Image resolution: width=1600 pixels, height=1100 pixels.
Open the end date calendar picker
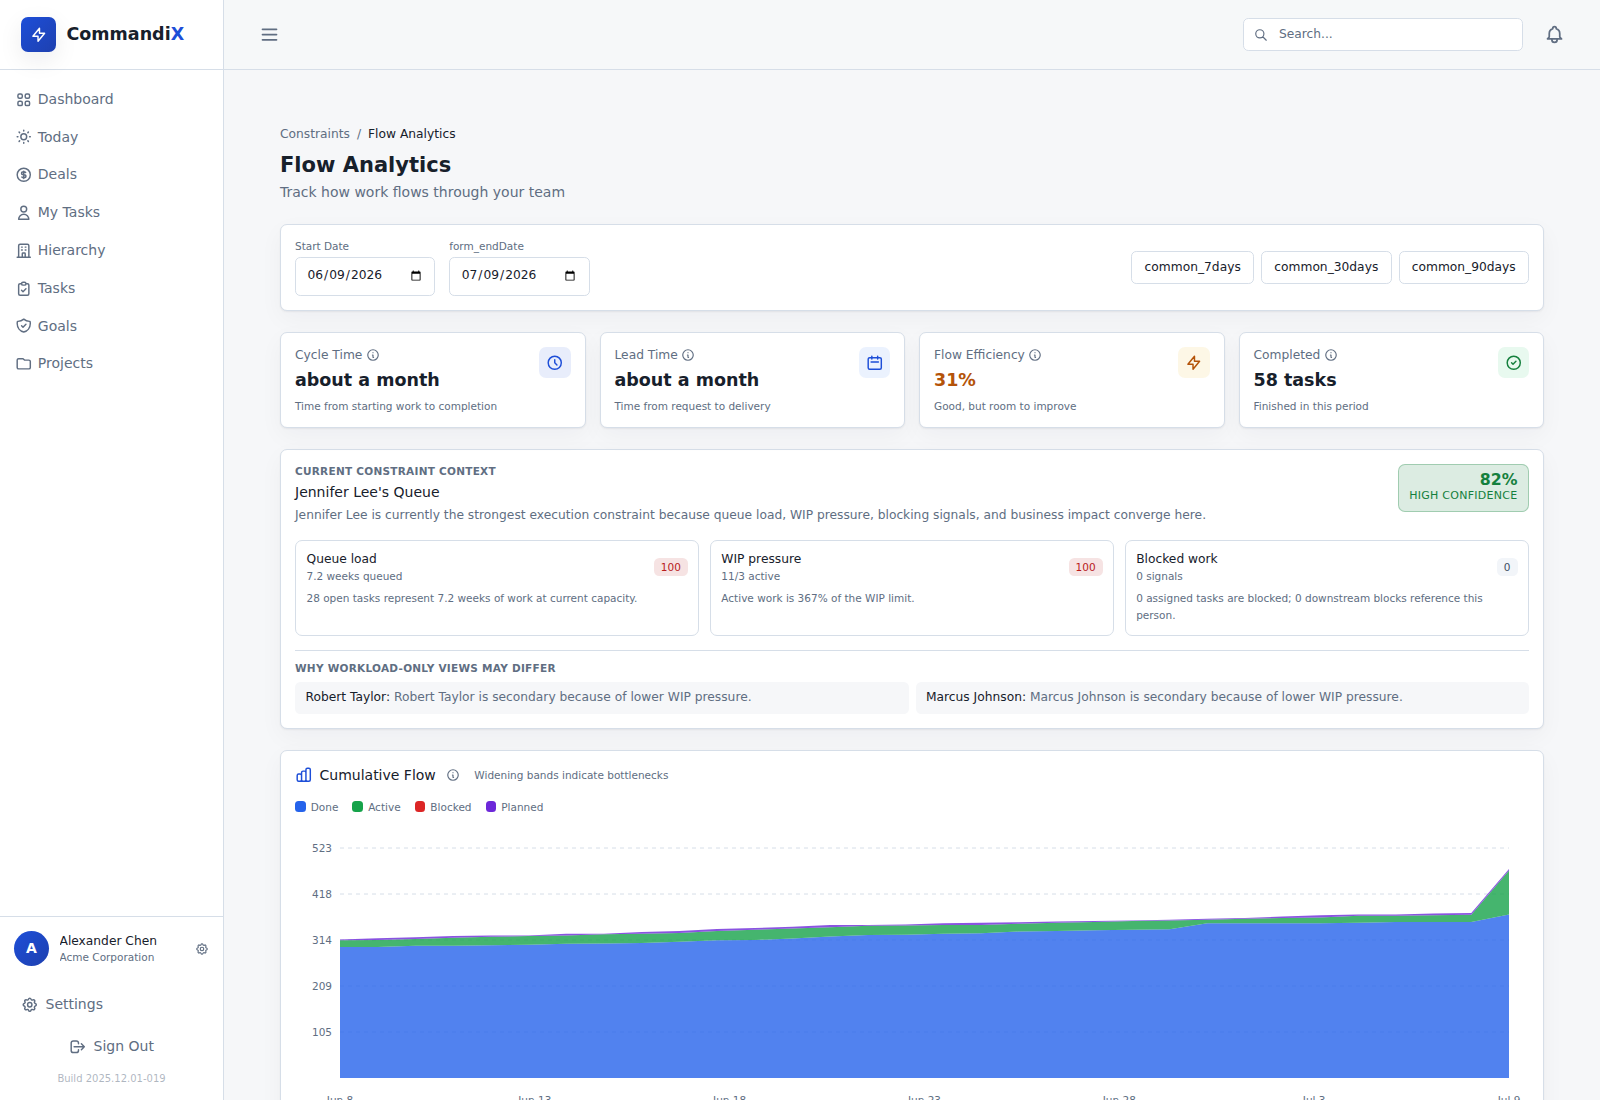pos(570,276)
